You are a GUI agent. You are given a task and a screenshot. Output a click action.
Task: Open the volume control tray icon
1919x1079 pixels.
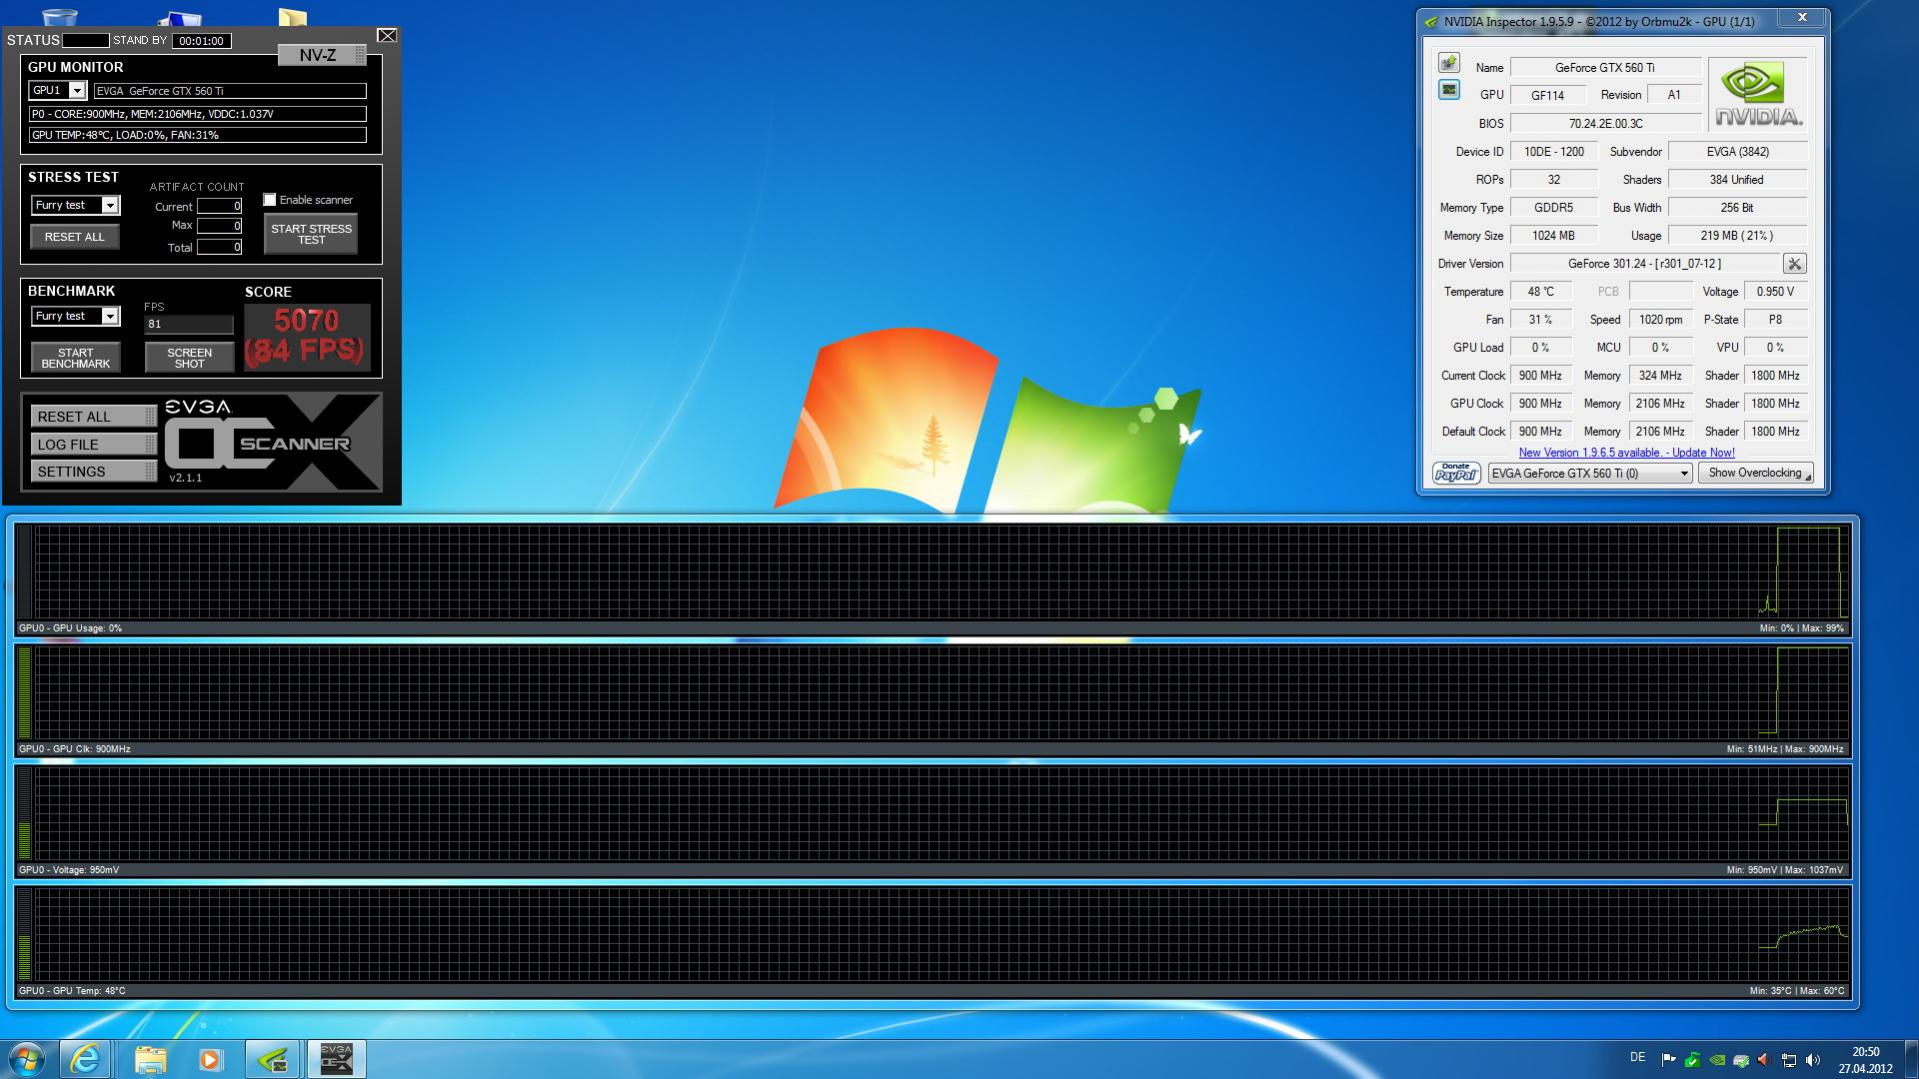(1813, 1059)
